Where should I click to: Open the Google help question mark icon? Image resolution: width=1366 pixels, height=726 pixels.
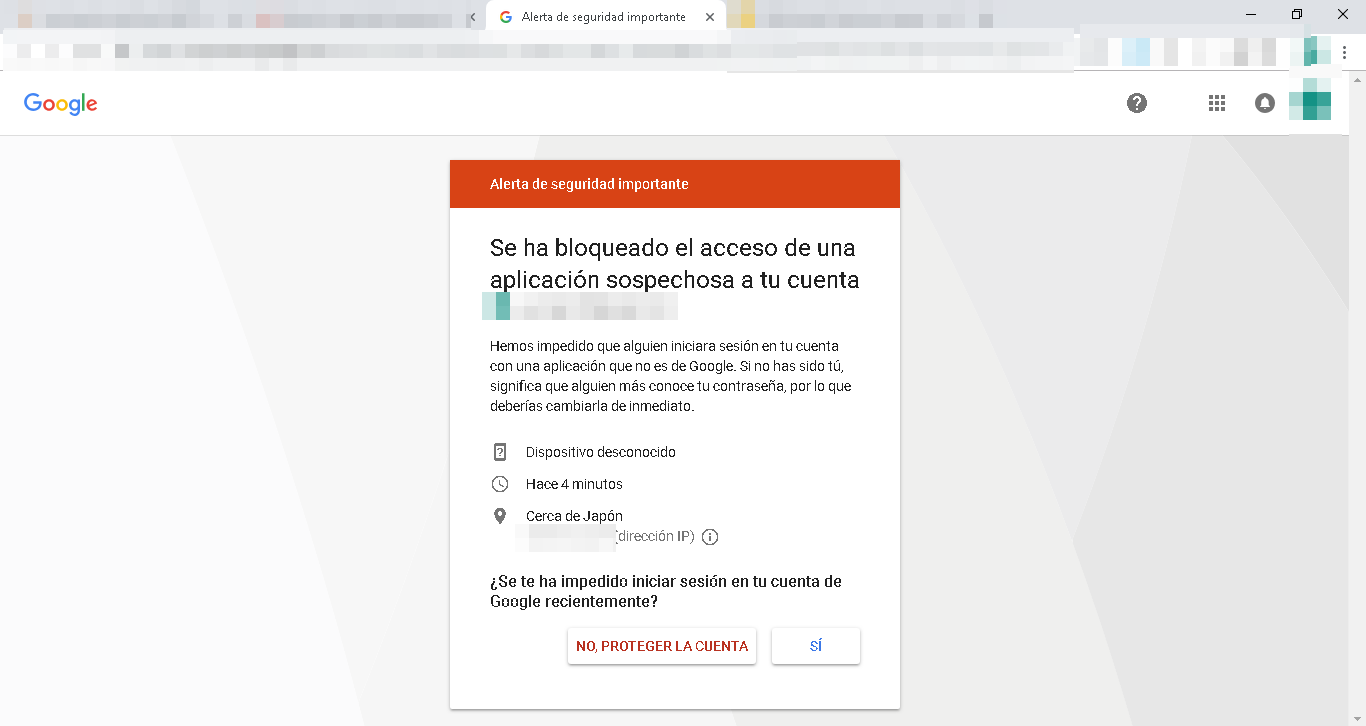pyautogui.click(x=1137, y=103)
